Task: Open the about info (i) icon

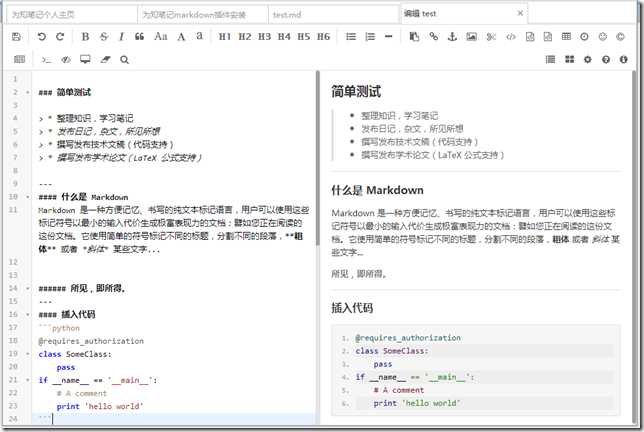Action: [x=623, y=60]
